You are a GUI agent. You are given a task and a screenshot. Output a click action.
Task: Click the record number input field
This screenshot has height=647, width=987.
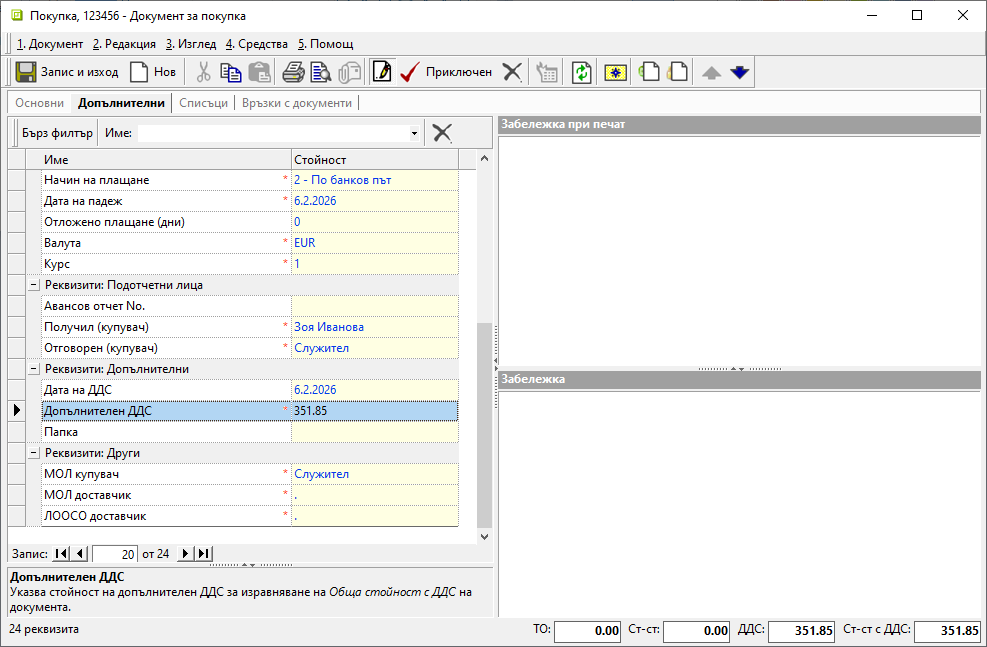click(x=114, y=554)
